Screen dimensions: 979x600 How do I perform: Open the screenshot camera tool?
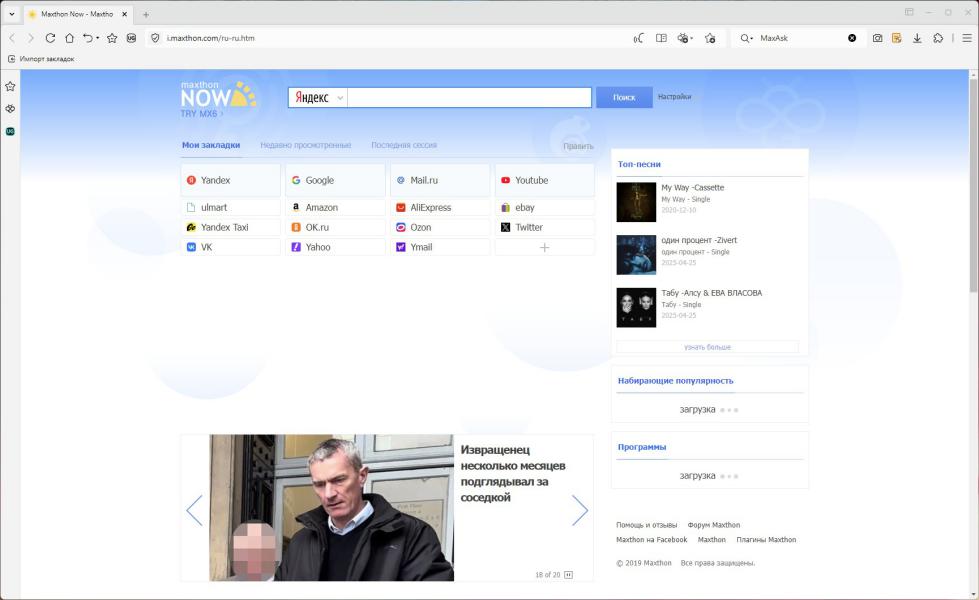tap(877, 38)
